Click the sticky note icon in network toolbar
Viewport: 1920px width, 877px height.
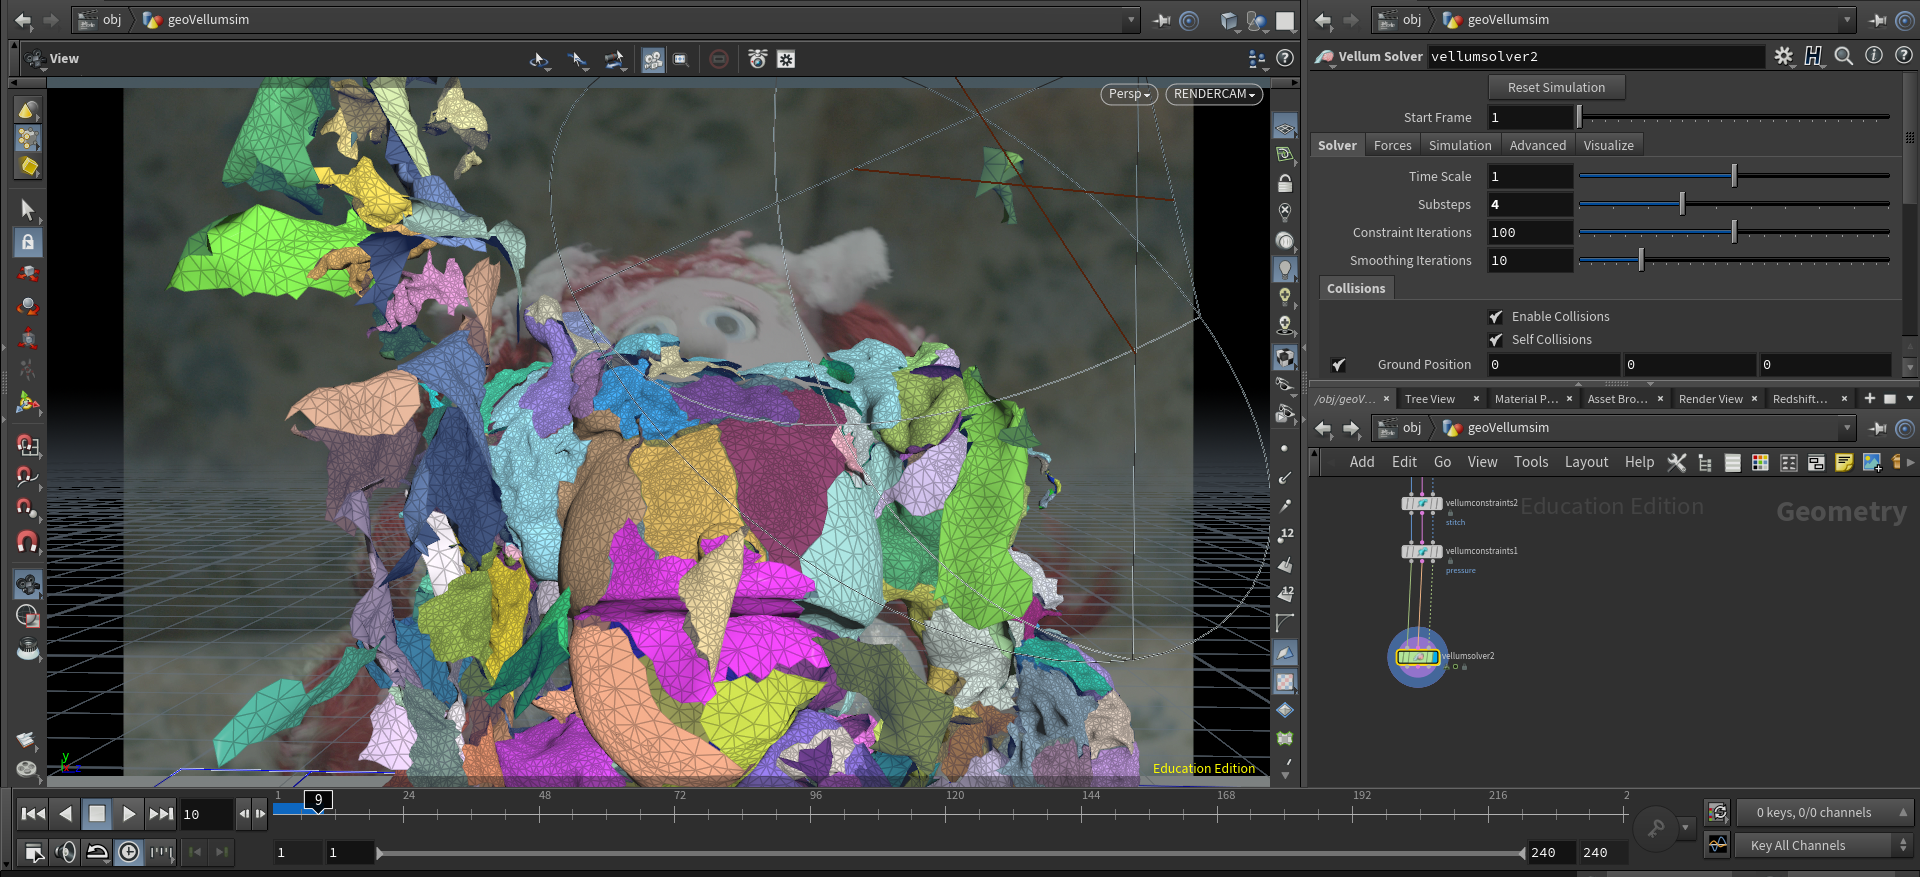[x=1844, y=462]
